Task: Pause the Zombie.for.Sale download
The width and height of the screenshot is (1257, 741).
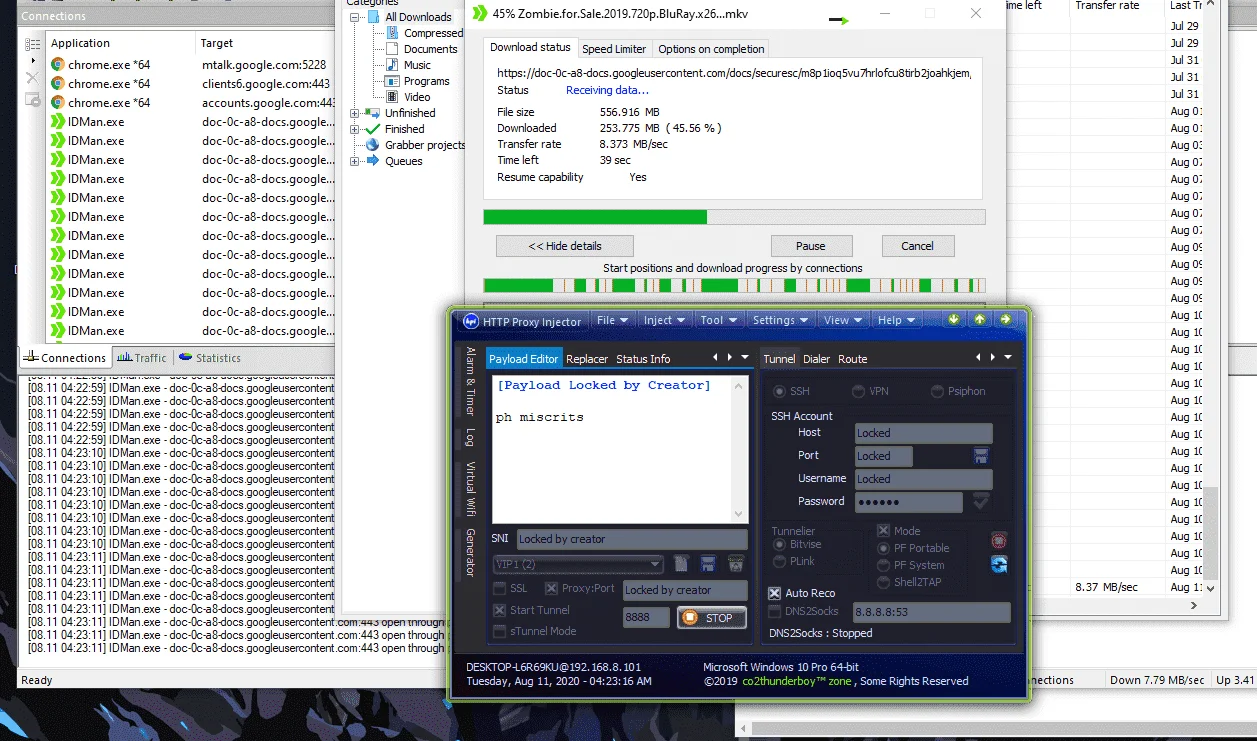Action: tap(811, 246)
